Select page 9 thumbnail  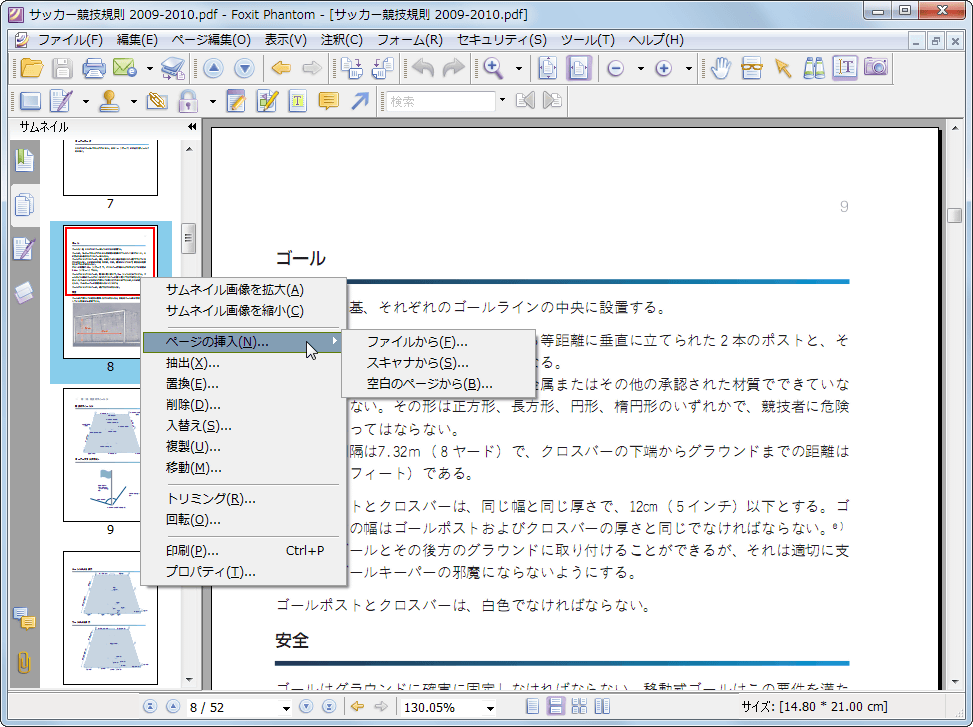tap(110, 455)
